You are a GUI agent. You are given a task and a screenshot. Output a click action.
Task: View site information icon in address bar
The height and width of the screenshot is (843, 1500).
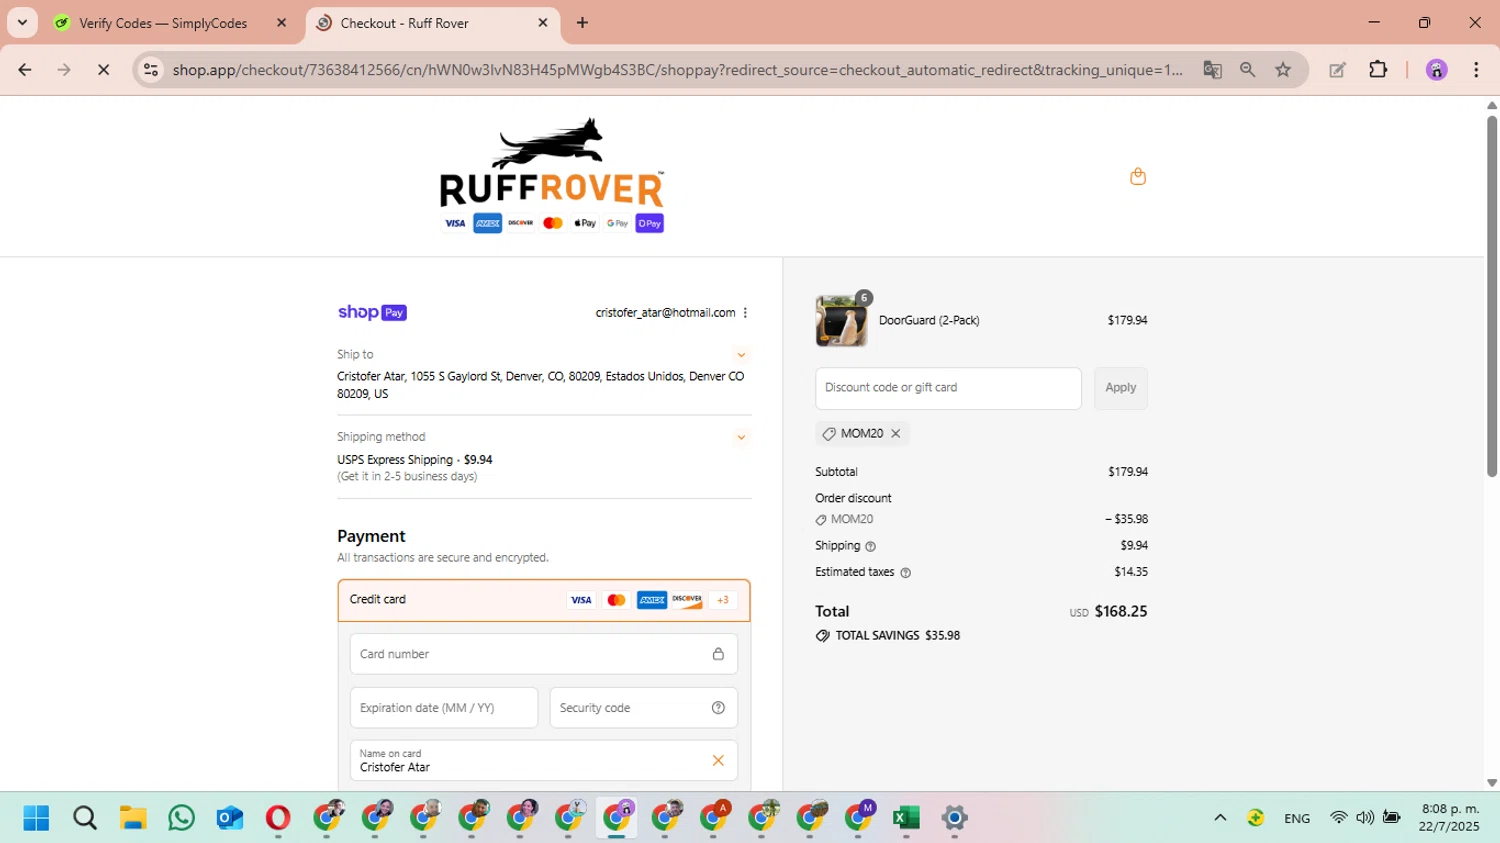[151, 70]
